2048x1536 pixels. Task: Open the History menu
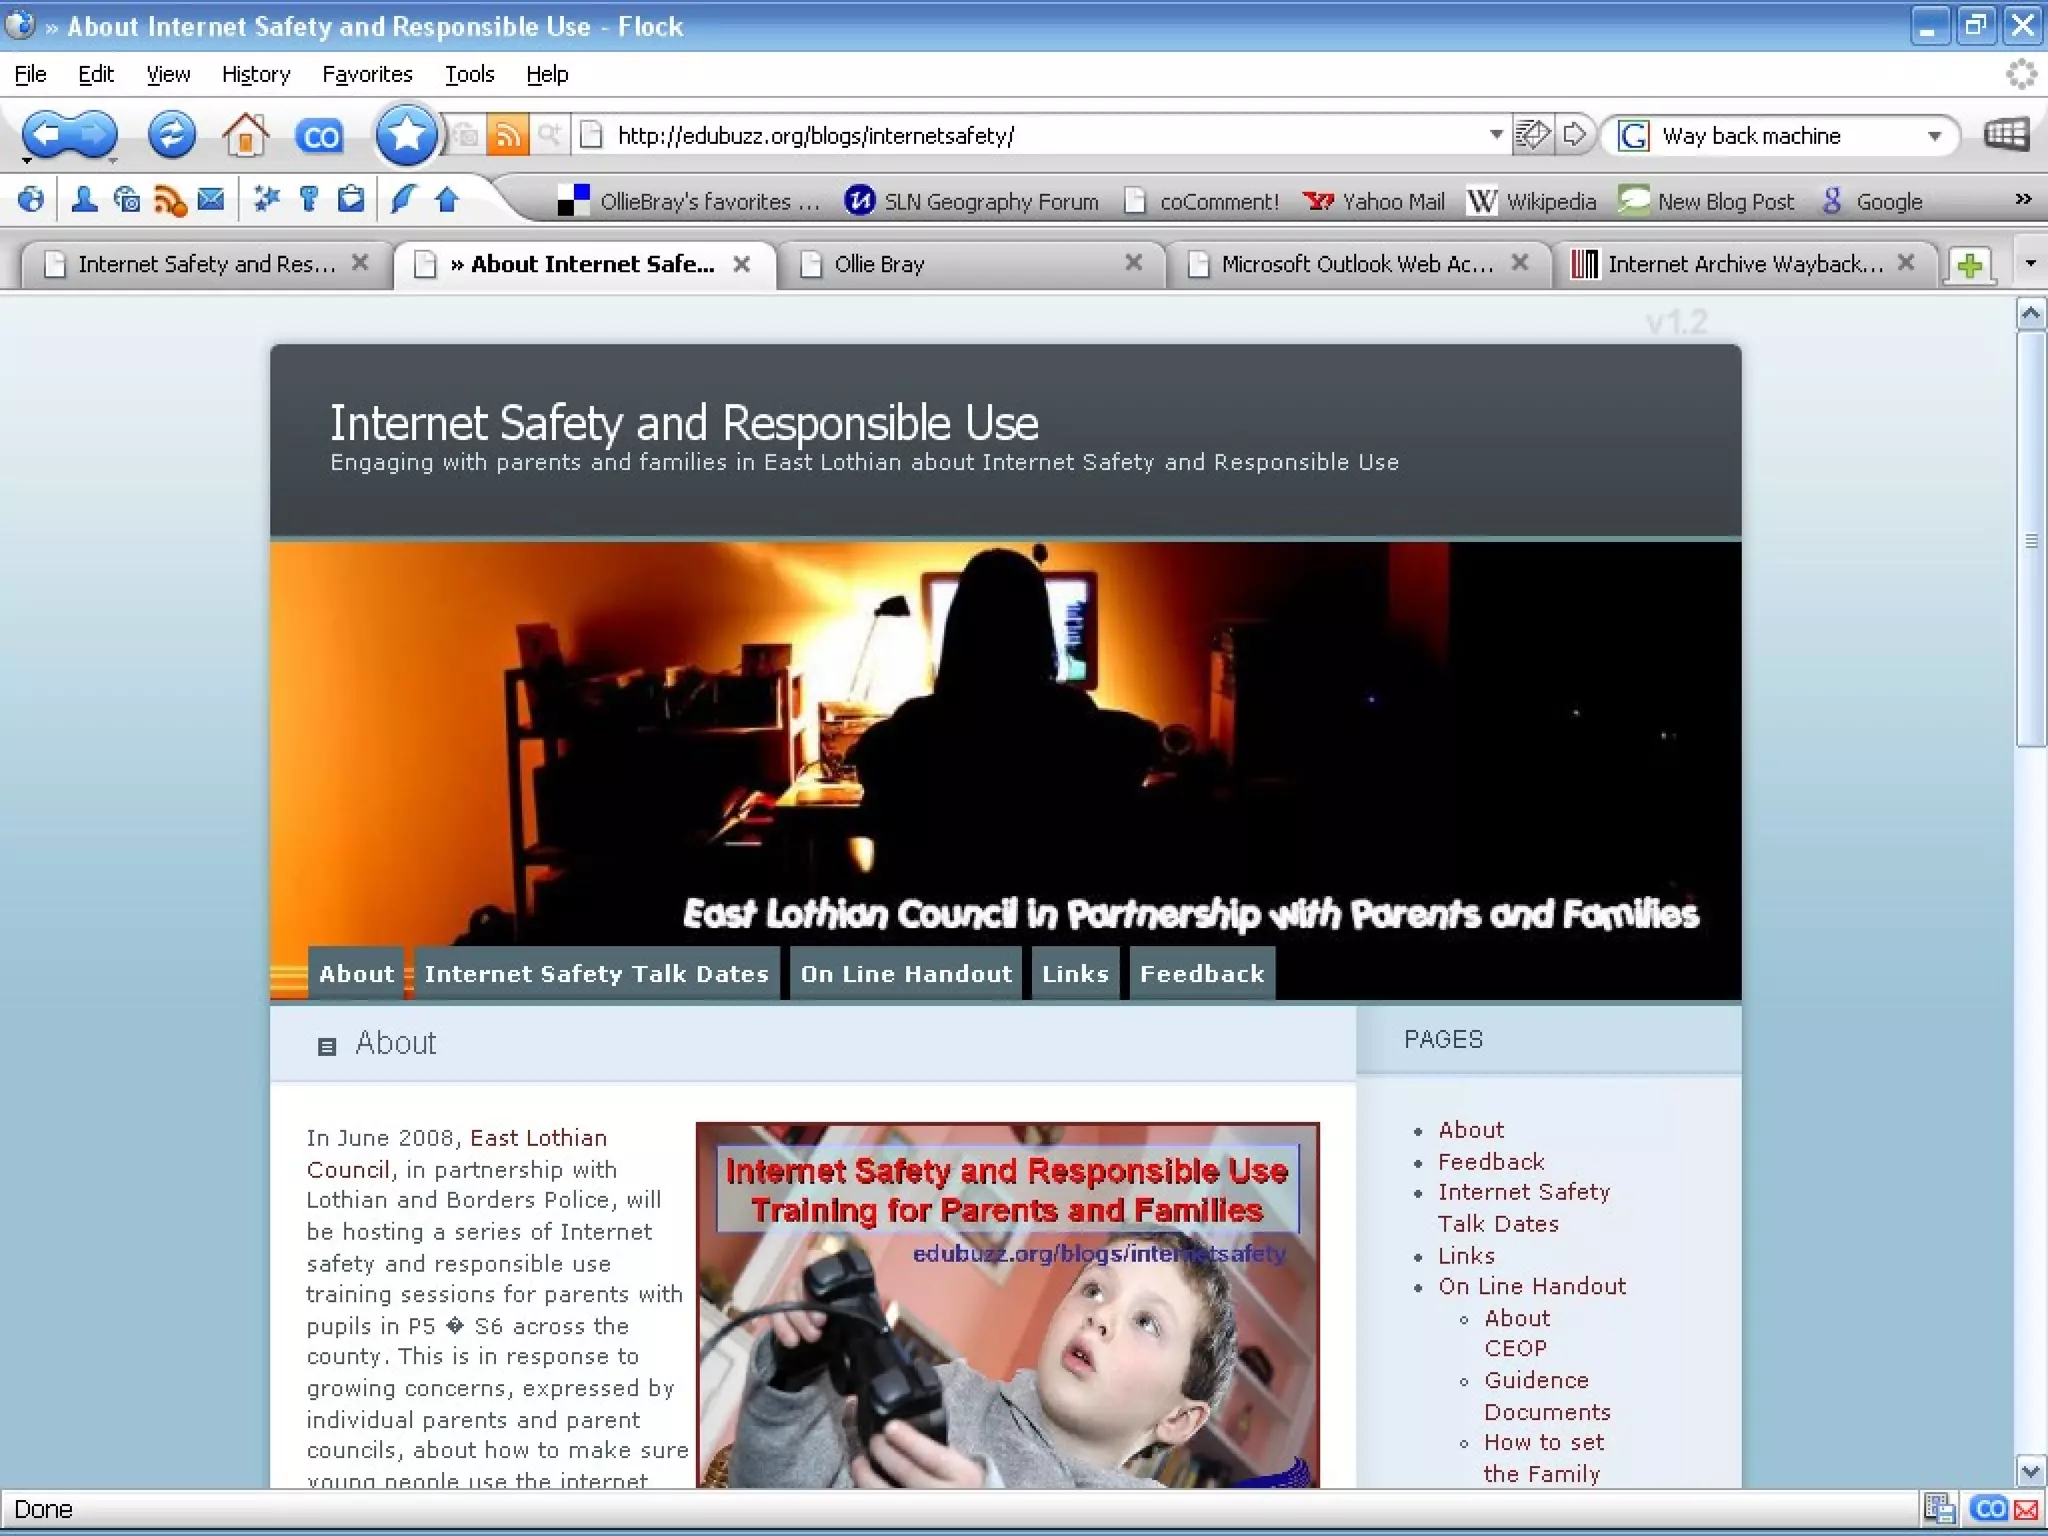(x=255, y=74)
